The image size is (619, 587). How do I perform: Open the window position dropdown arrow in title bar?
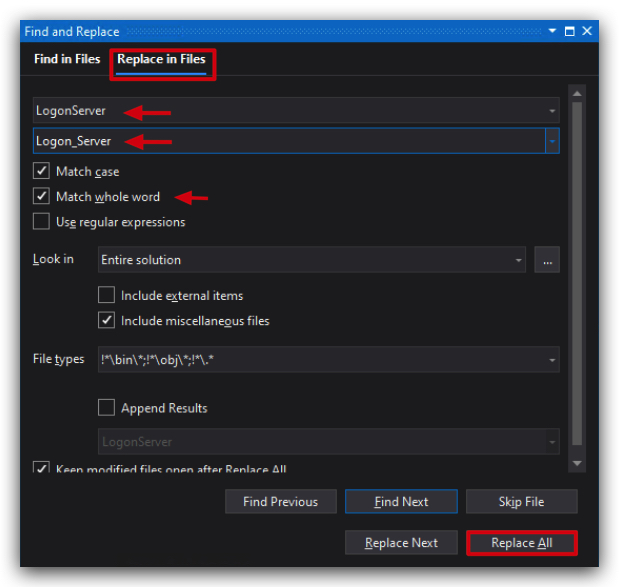pyautogui.click(x=552, y=31)
